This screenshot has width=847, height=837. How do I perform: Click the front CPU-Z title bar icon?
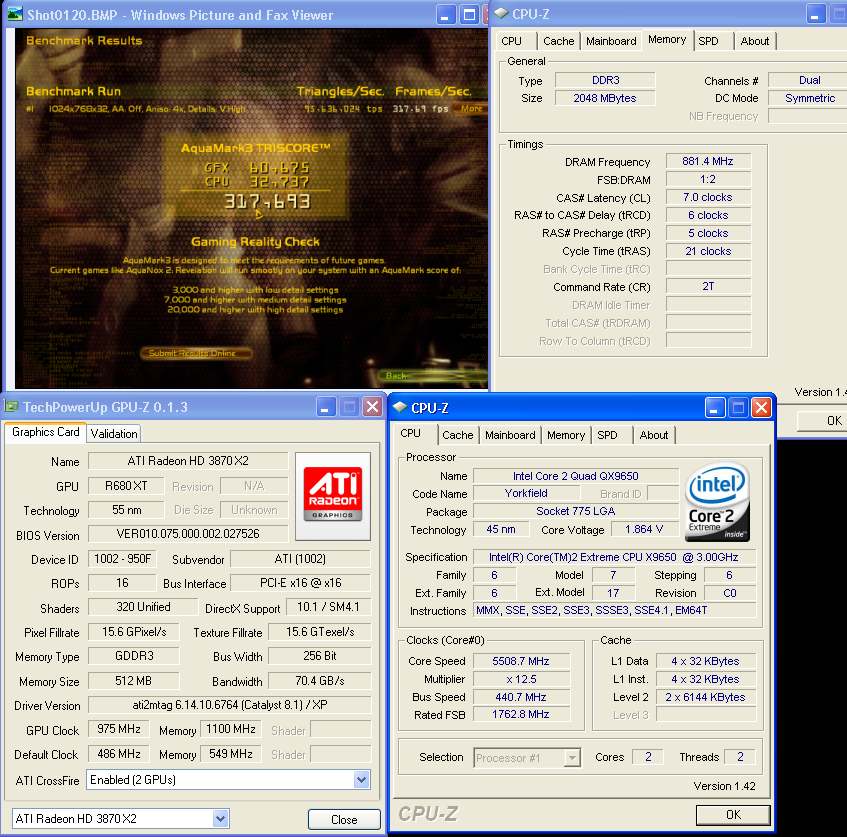tap(400, 407)
